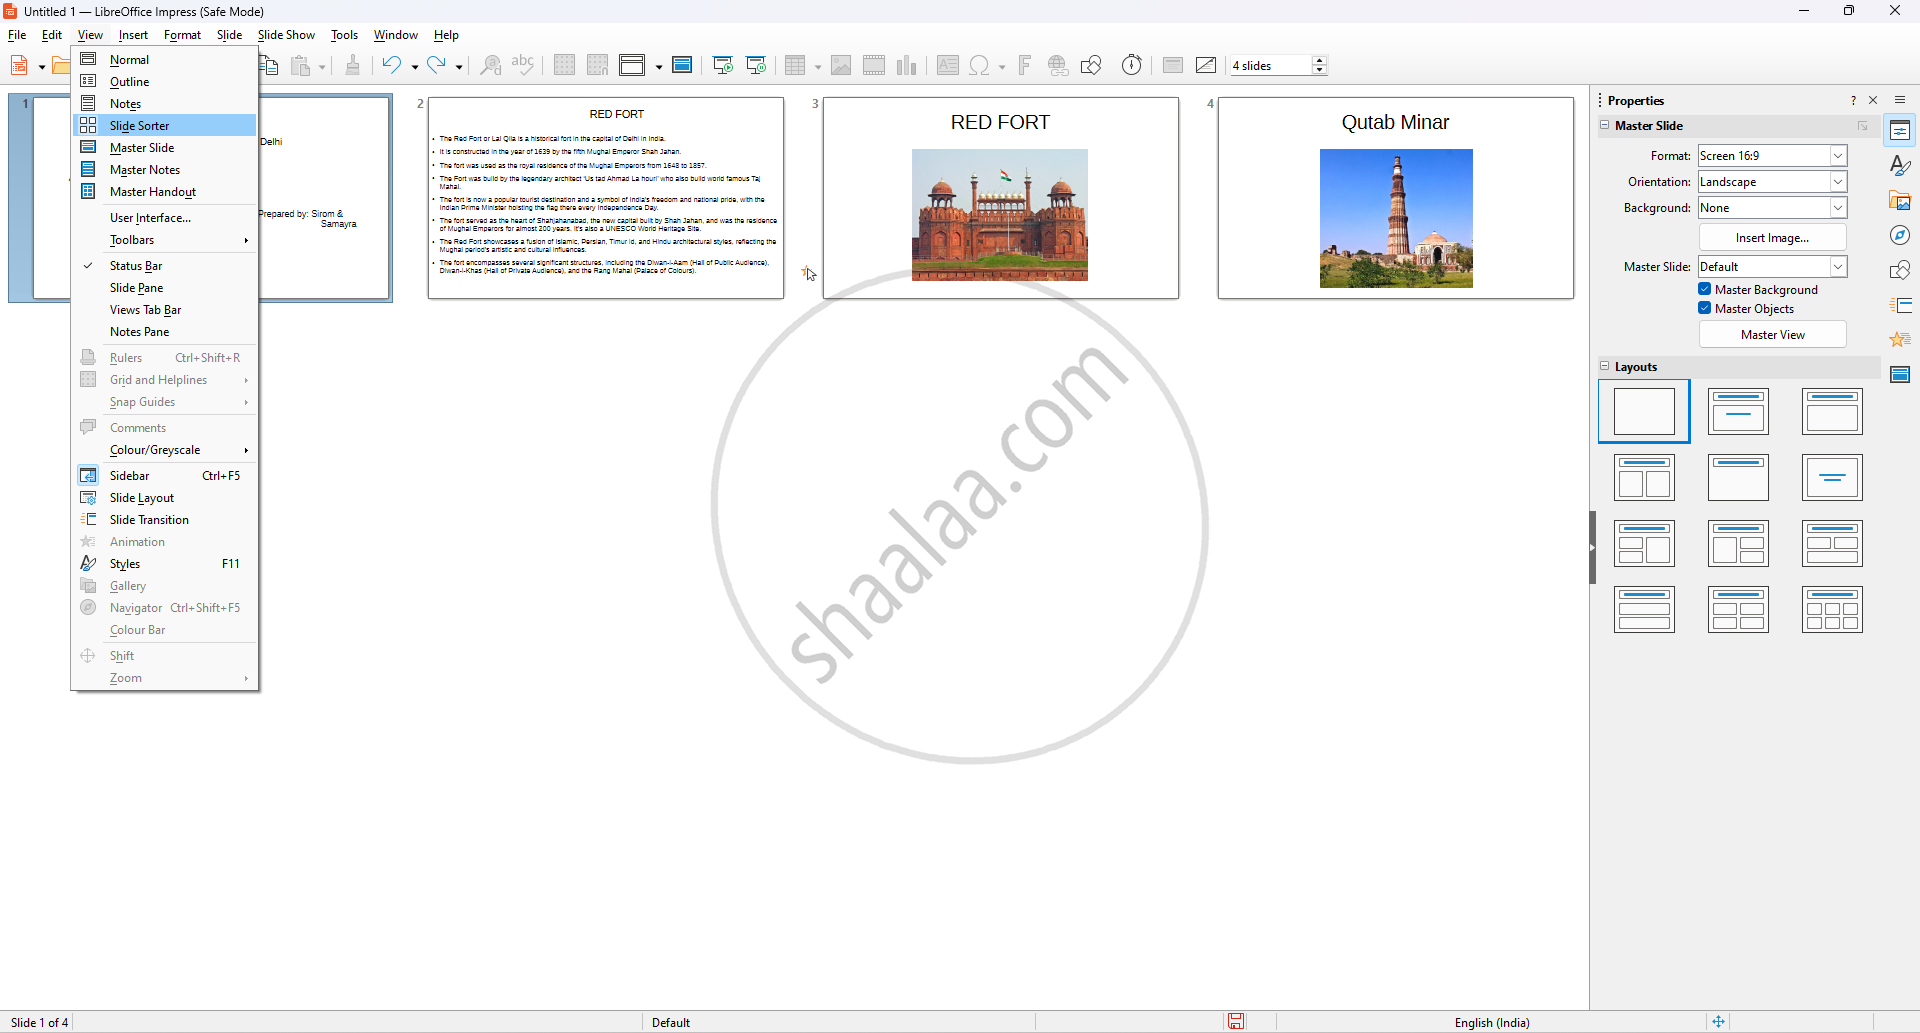1920x1033 pixels.
Task: Select Master Slide from View menu
Action: coord(142,148)
